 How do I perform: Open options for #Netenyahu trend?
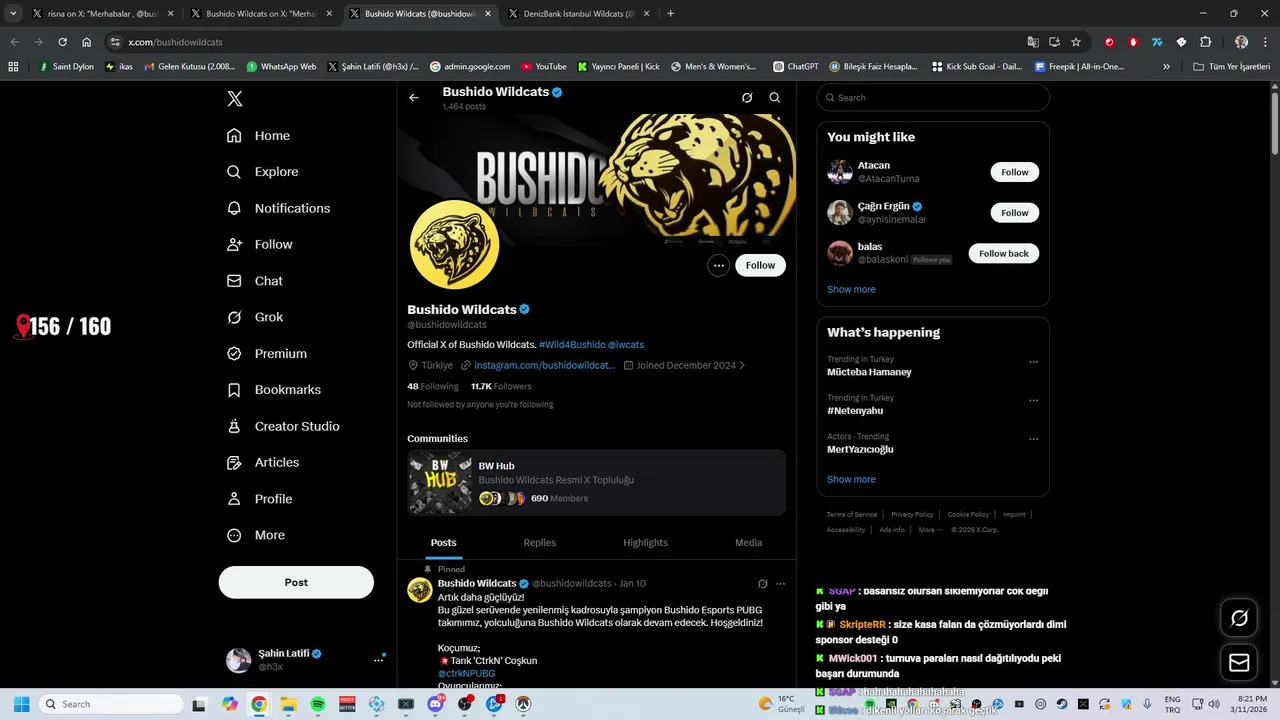[1033, 401]
